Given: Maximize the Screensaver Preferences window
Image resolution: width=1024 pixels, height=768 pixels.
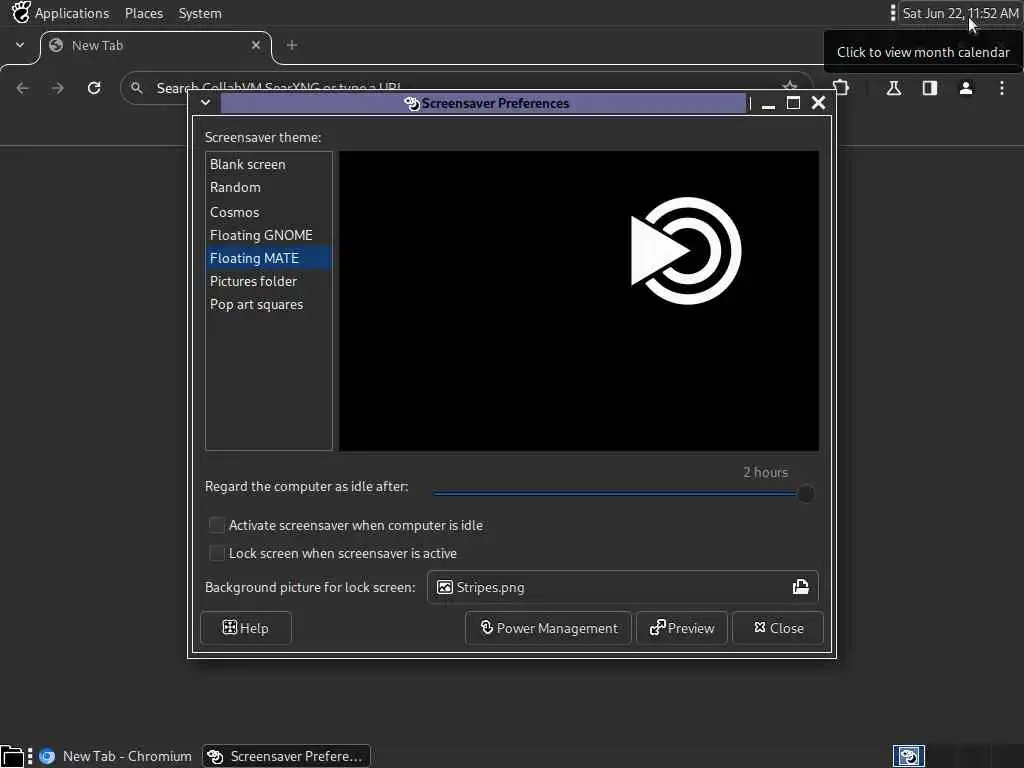Looking at the screenshot, I should (793, 103).
